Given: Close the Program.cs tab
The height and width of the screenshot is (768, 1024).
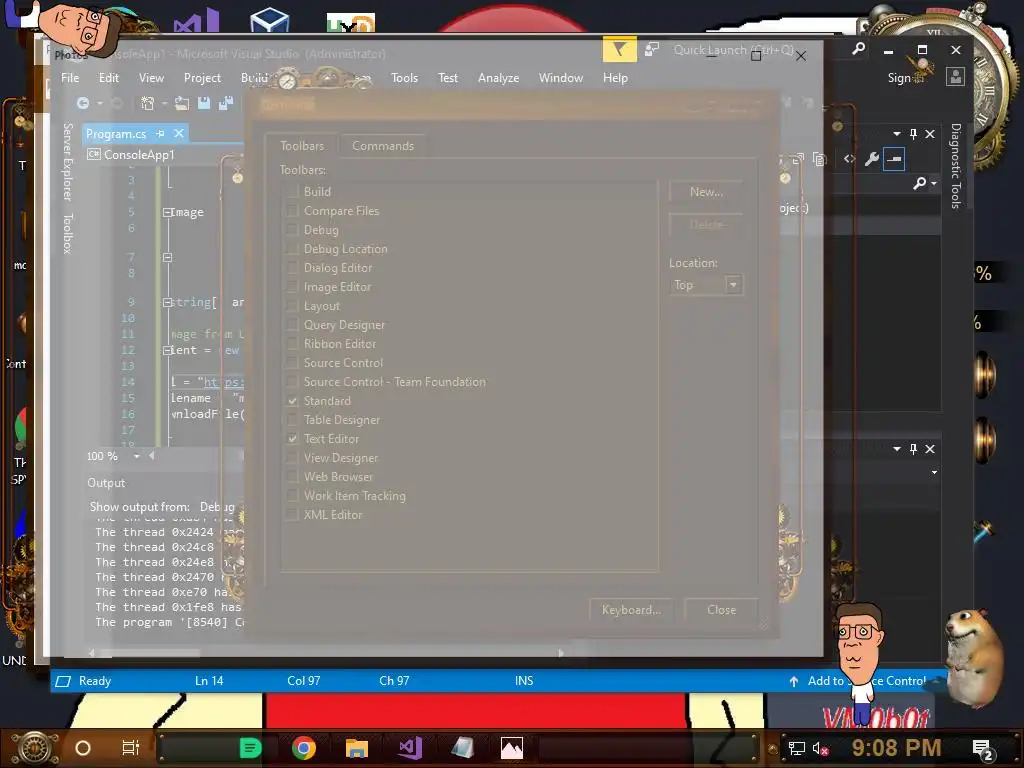Looking at the screenshot, I should tap(178, 133).
